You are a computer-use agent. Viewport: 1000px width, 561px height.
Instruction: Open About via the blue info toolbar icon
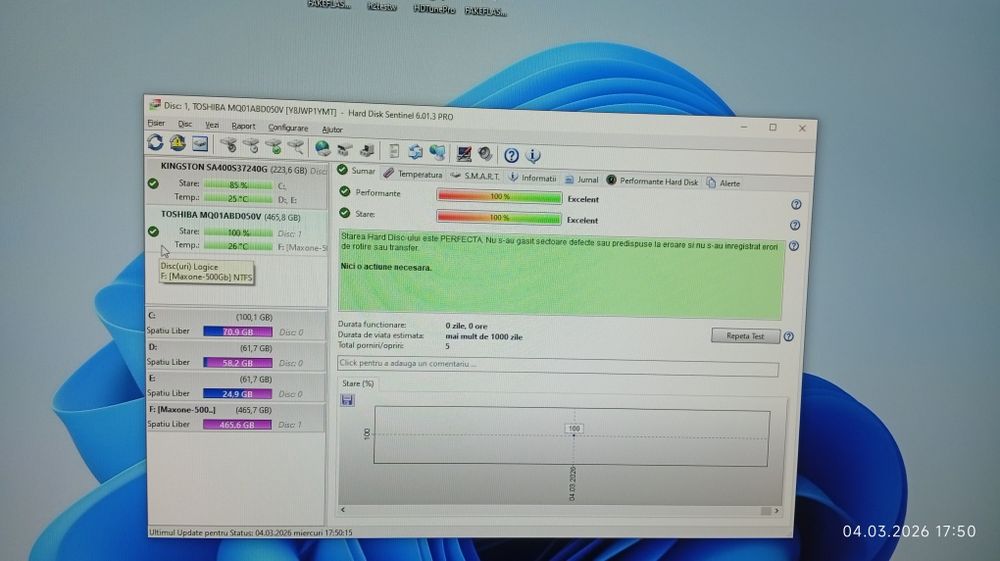click(x=533, y=156)
